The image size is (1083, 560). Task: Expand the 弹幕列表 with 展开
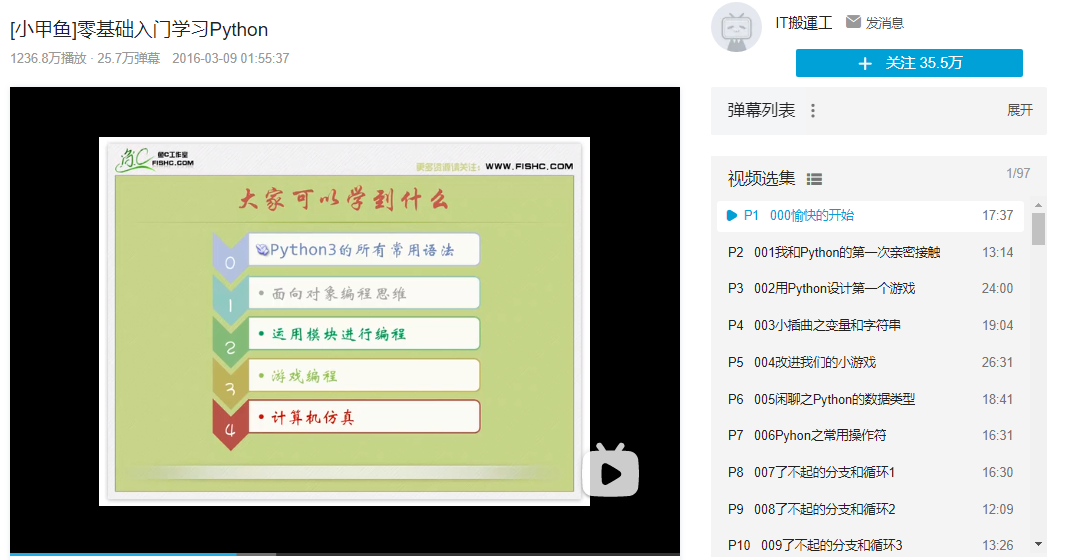[1019, 110]
